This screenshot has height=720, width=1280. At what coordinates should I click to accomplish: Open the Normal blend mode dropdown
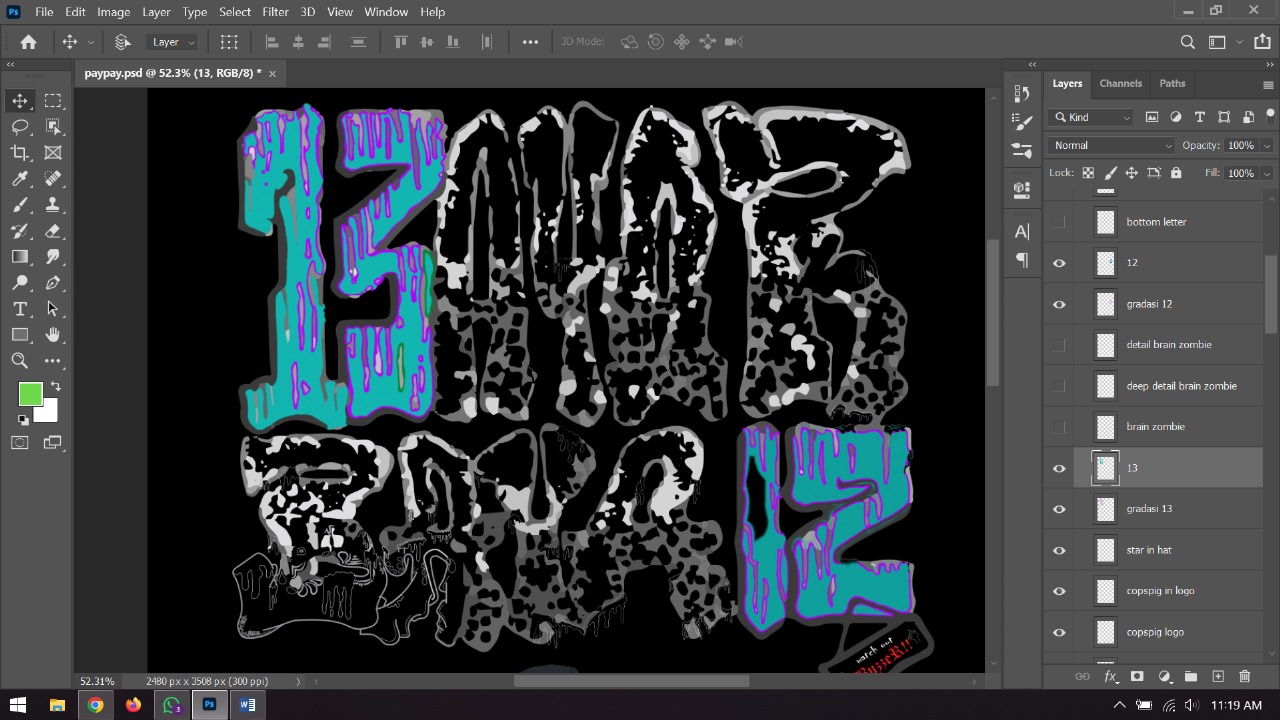[x=1112, y=145]
